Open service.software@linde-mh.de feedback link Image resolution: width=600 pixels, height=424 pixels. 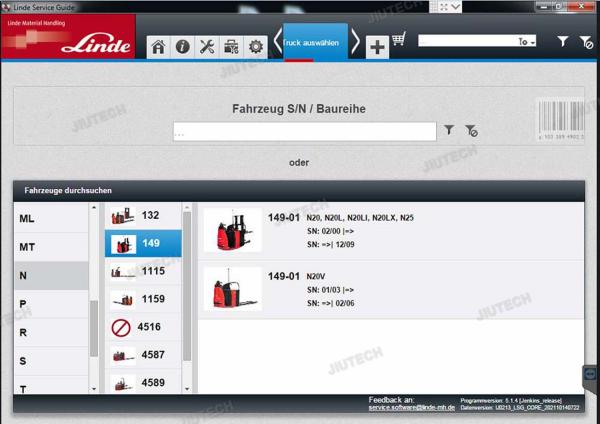coord(412,408)
